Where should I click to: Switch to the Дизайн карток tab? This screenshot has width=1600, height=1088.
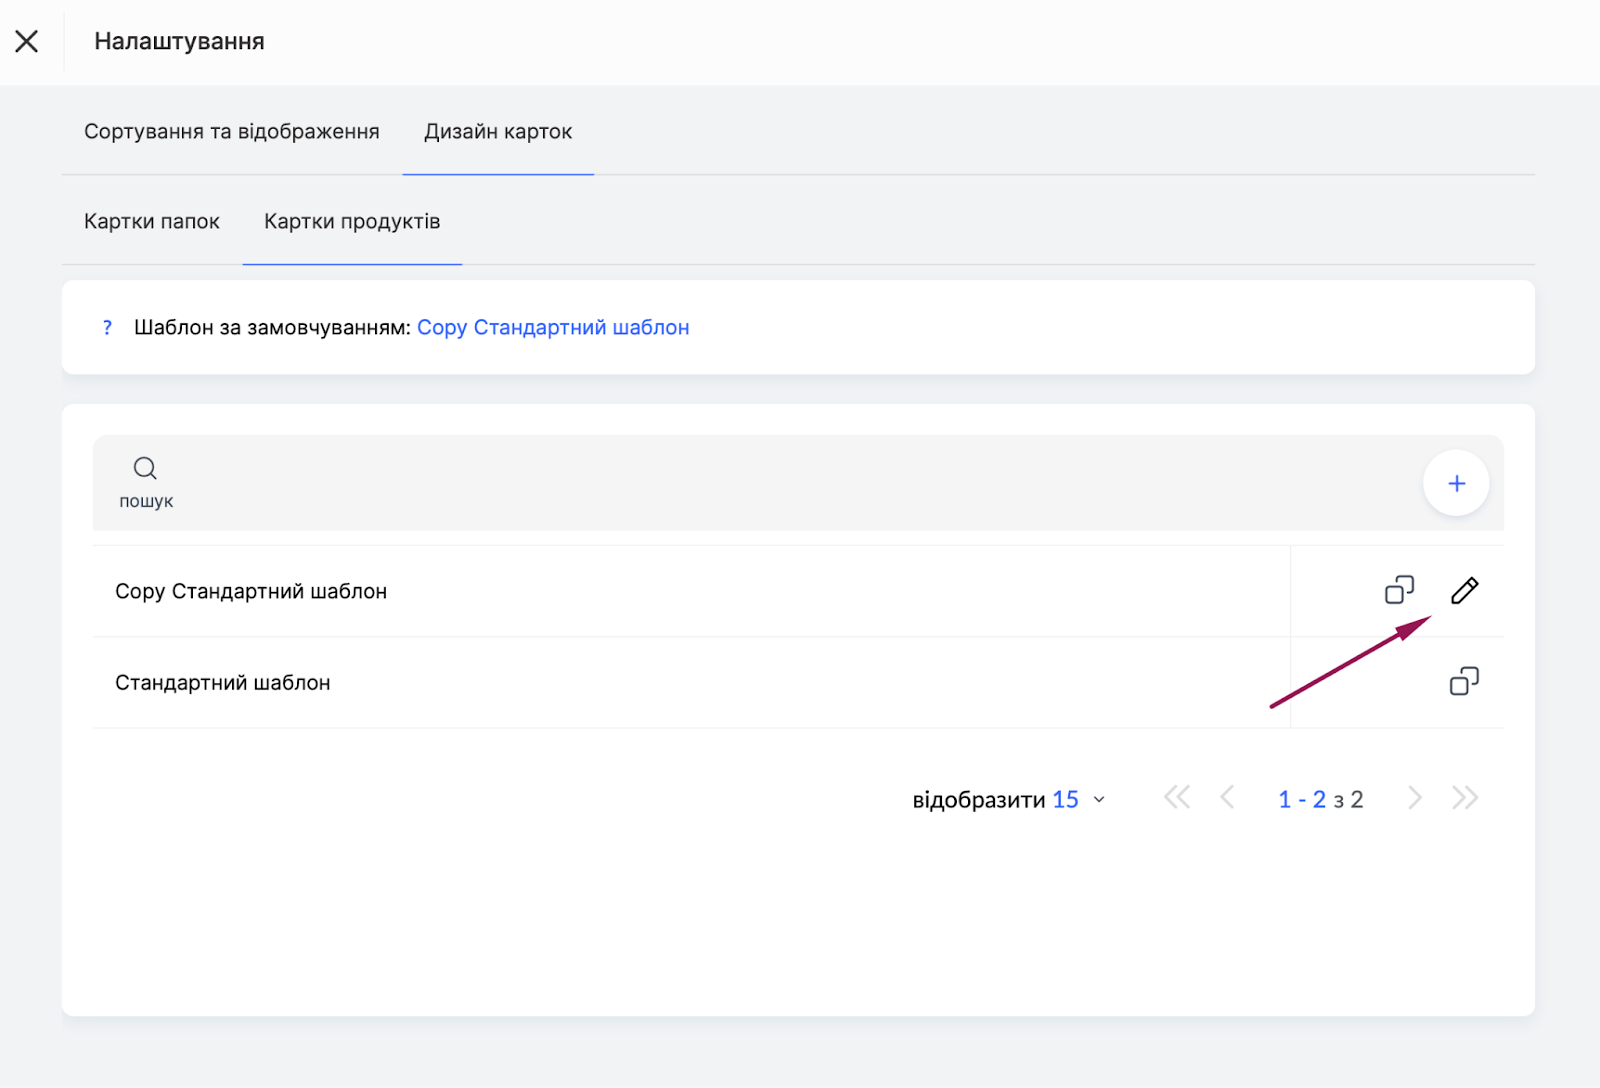tap(498, 132)
